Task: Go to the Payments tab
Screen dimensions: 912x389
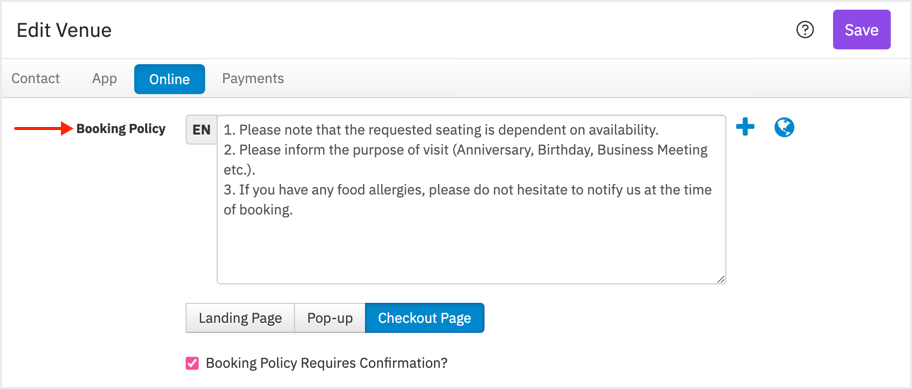Action: (x=253, y=78)
